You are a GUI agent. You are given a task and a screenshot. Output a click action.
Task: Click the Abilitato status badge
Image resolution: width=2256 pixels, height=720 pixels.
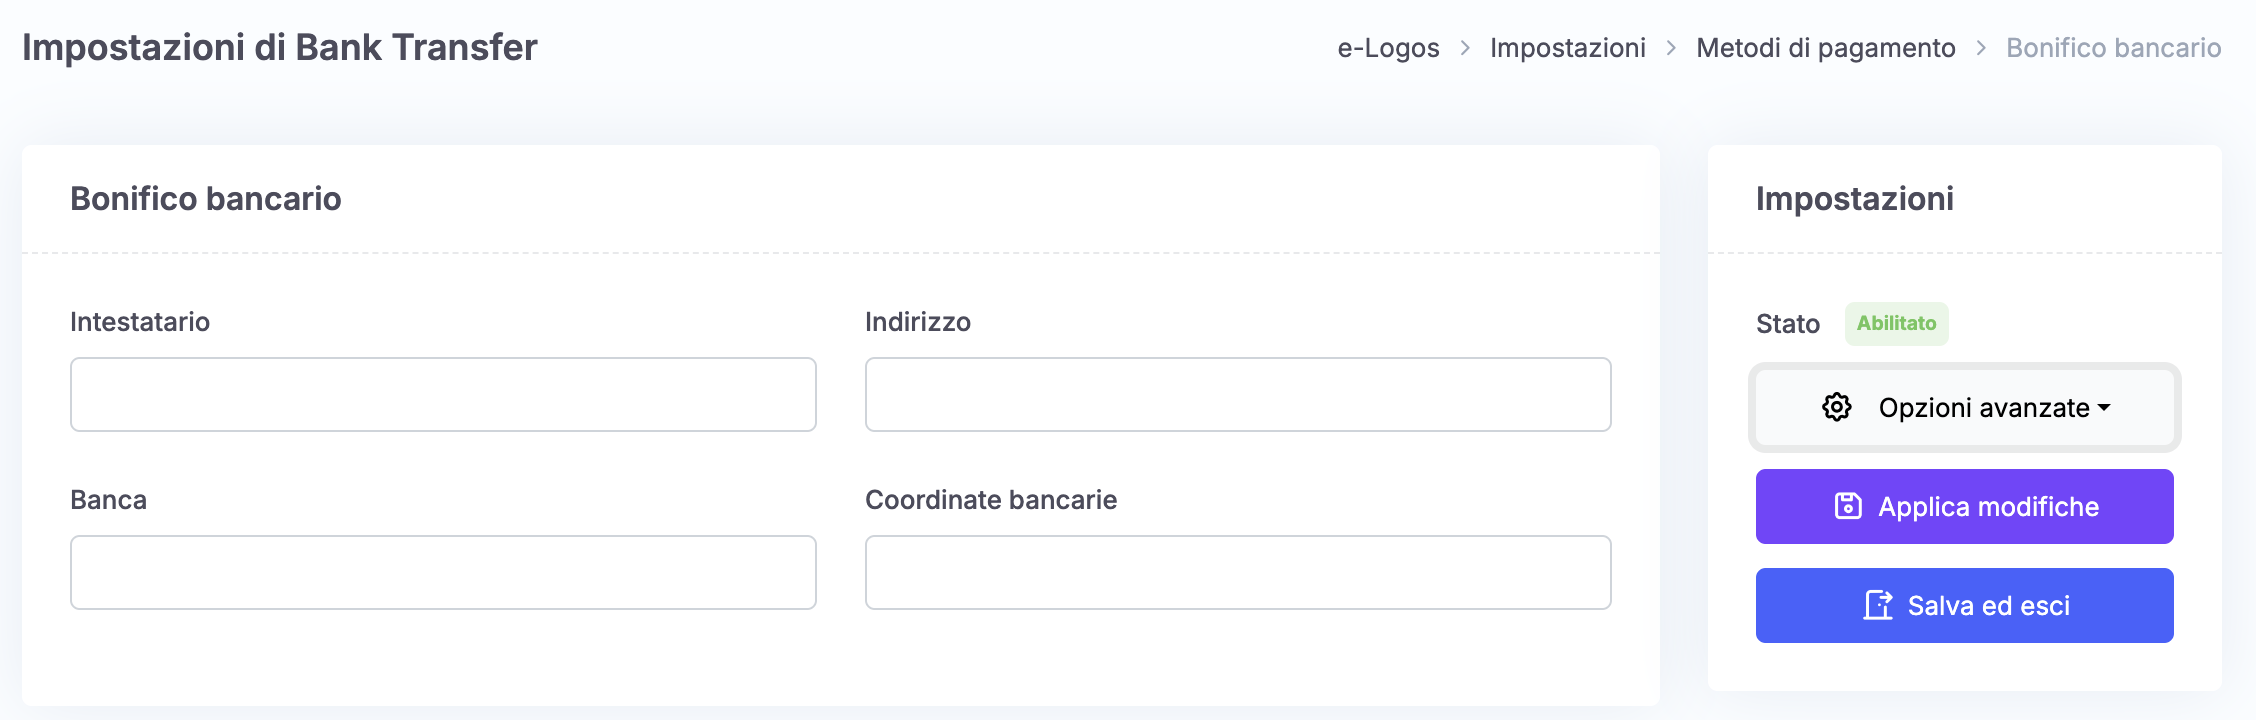1896,323
